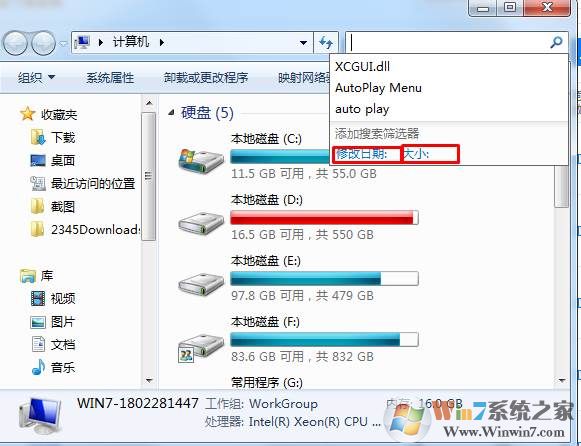Screen dimensions: 581x446
Task: Open recent pages dropdown beside nav arrows
Action: click(x=63, y=43)
